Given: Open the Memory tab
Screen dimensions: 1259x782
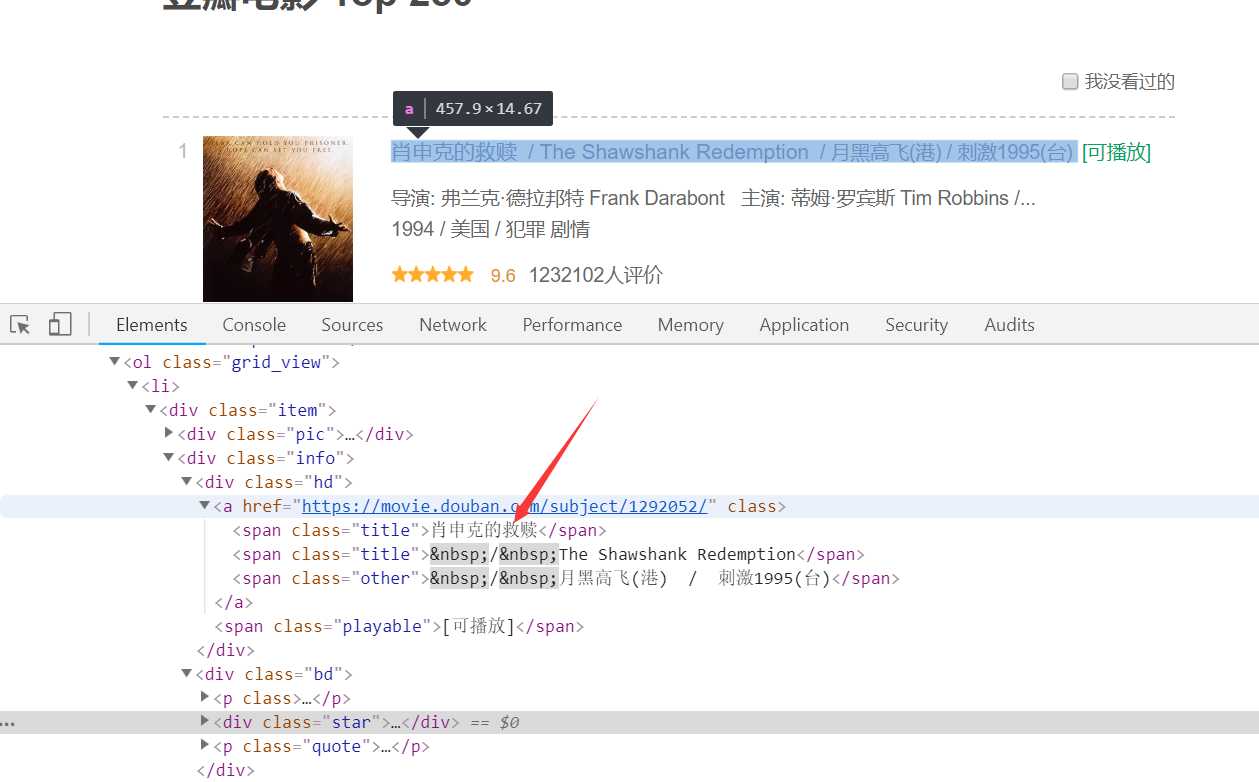Looking at the screenshot, I should [690, 325].
